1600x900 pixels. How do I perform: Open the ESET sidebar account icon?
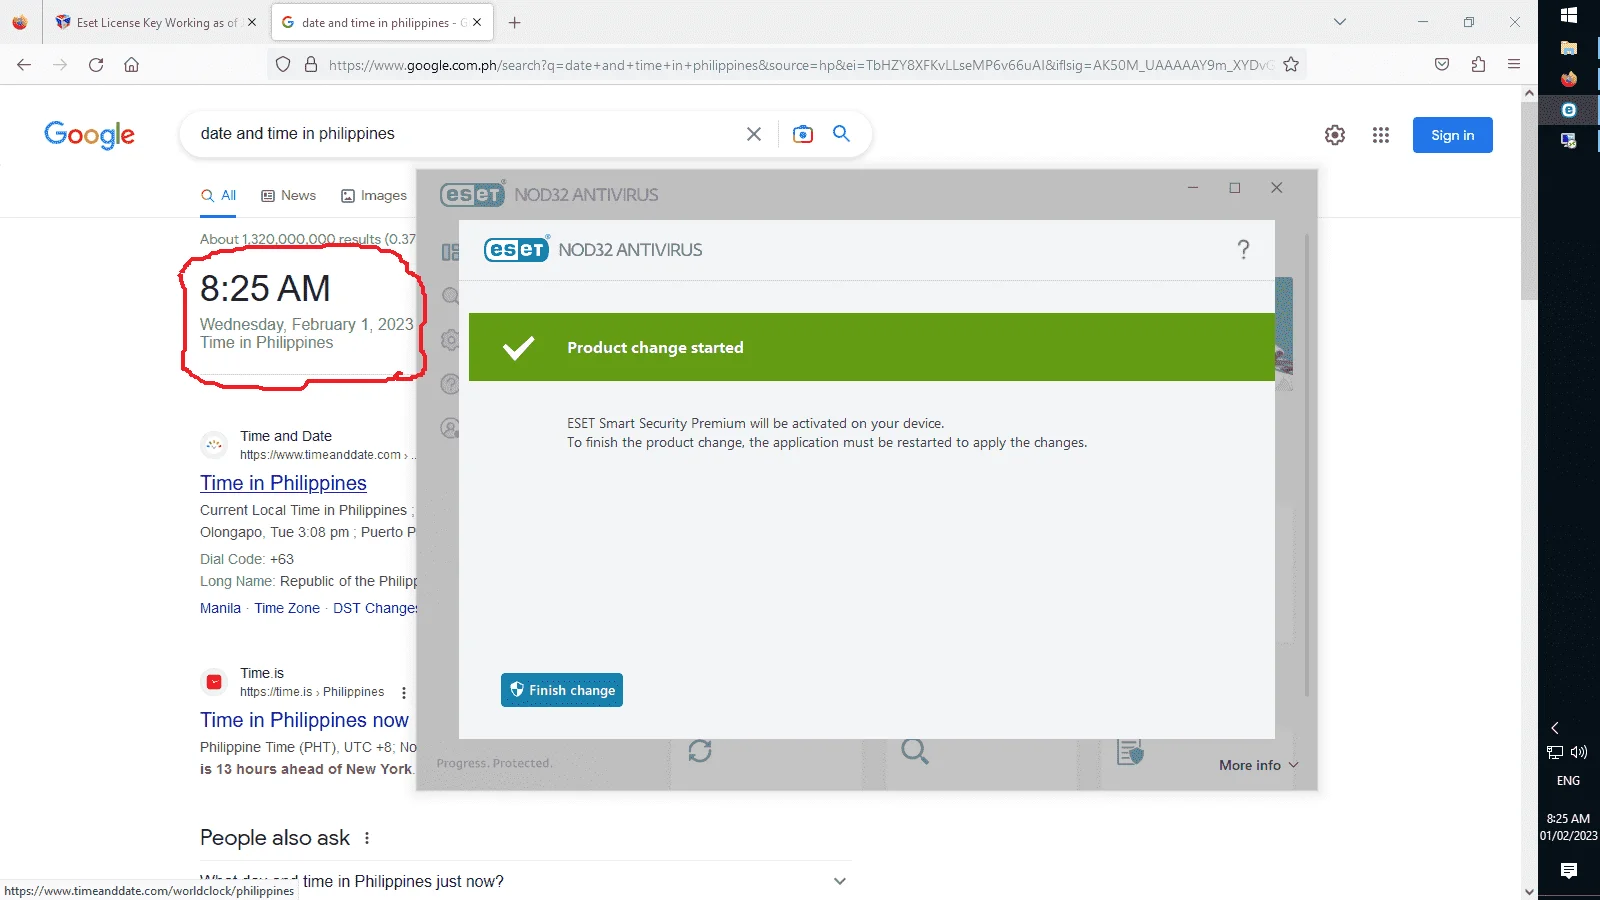point(451,428)
